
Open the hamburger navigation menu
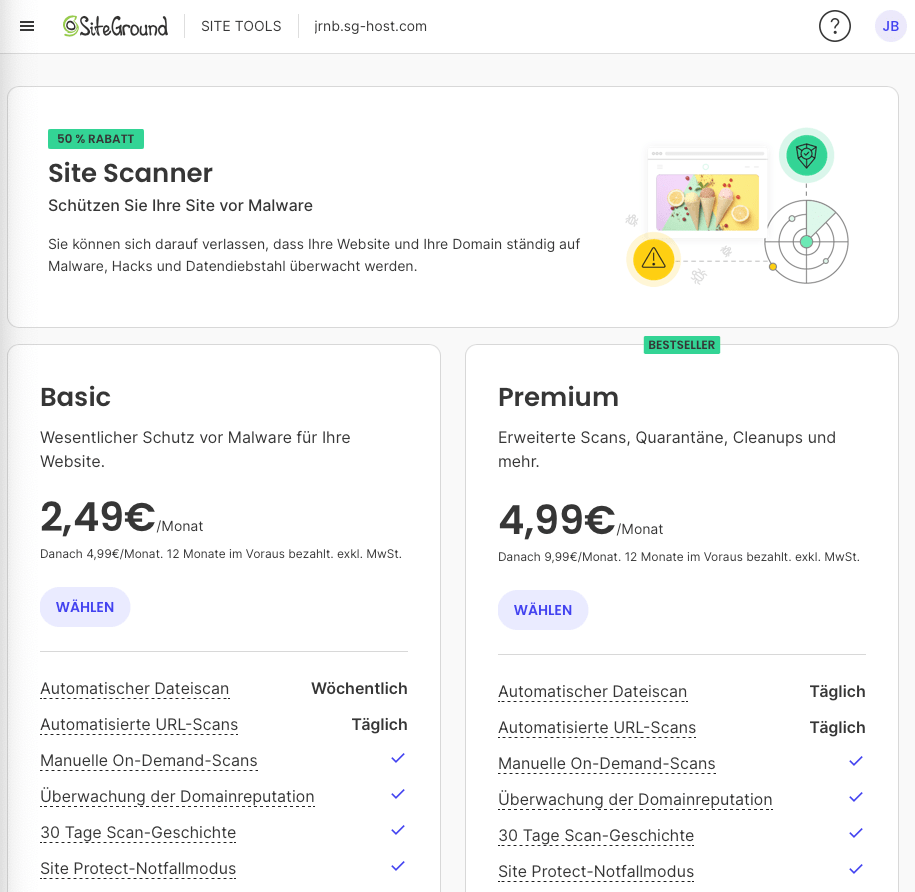click(x=27, y=26)
